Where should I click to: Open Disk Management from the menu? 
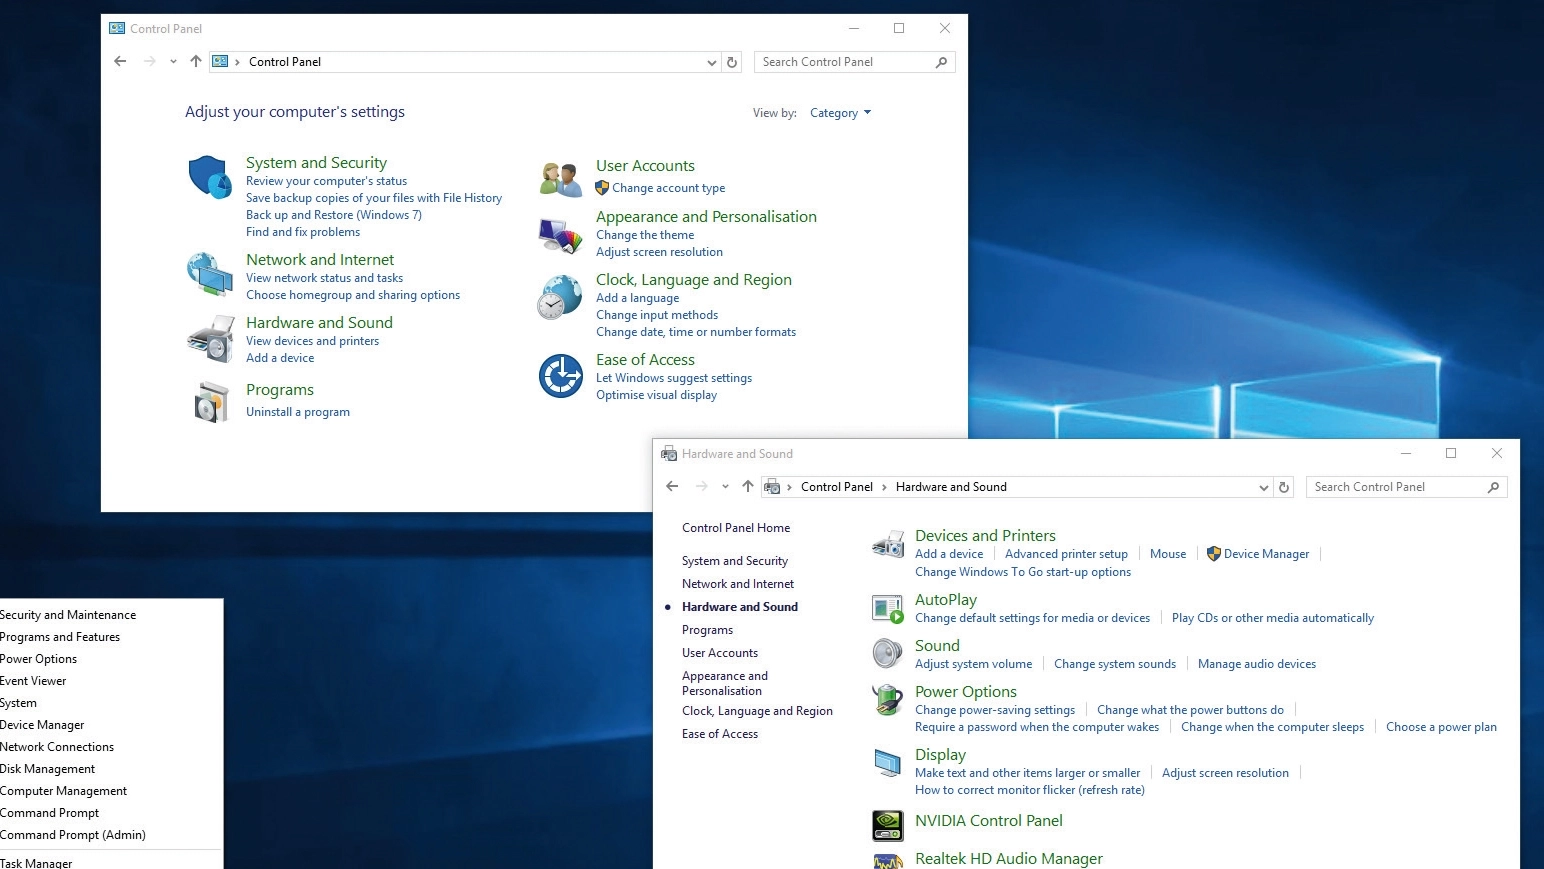47,769
